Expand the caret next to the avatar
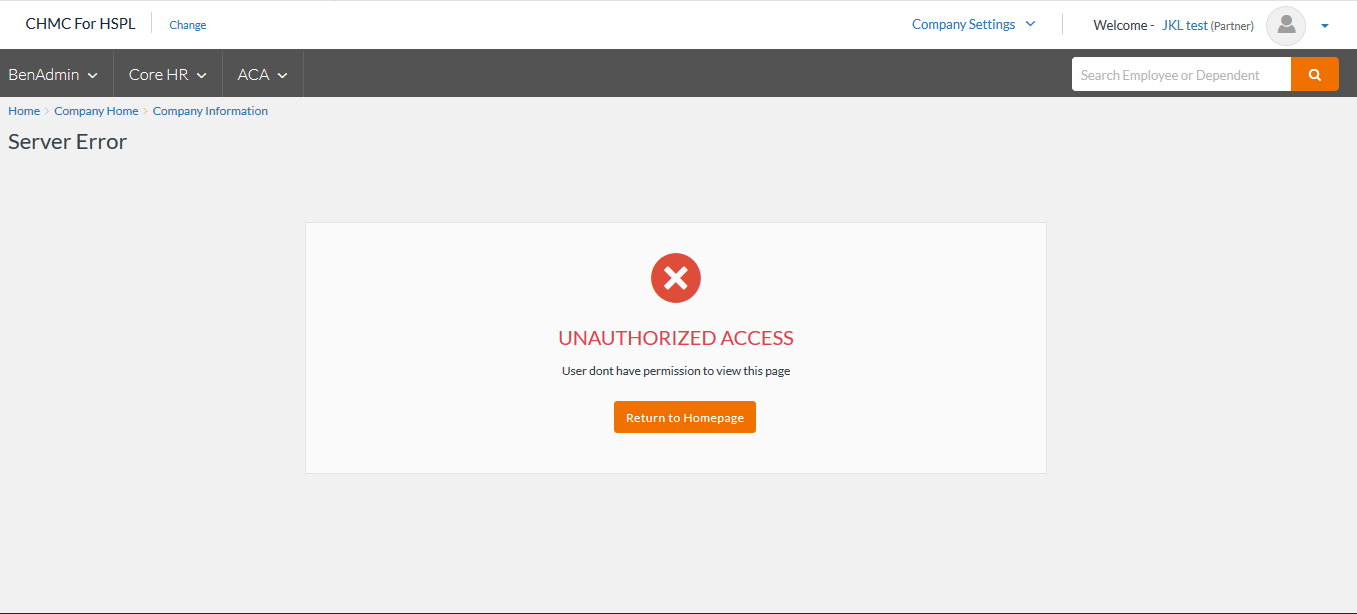1357x614 pixels. pyautogui.click(x=1325, y=26)
